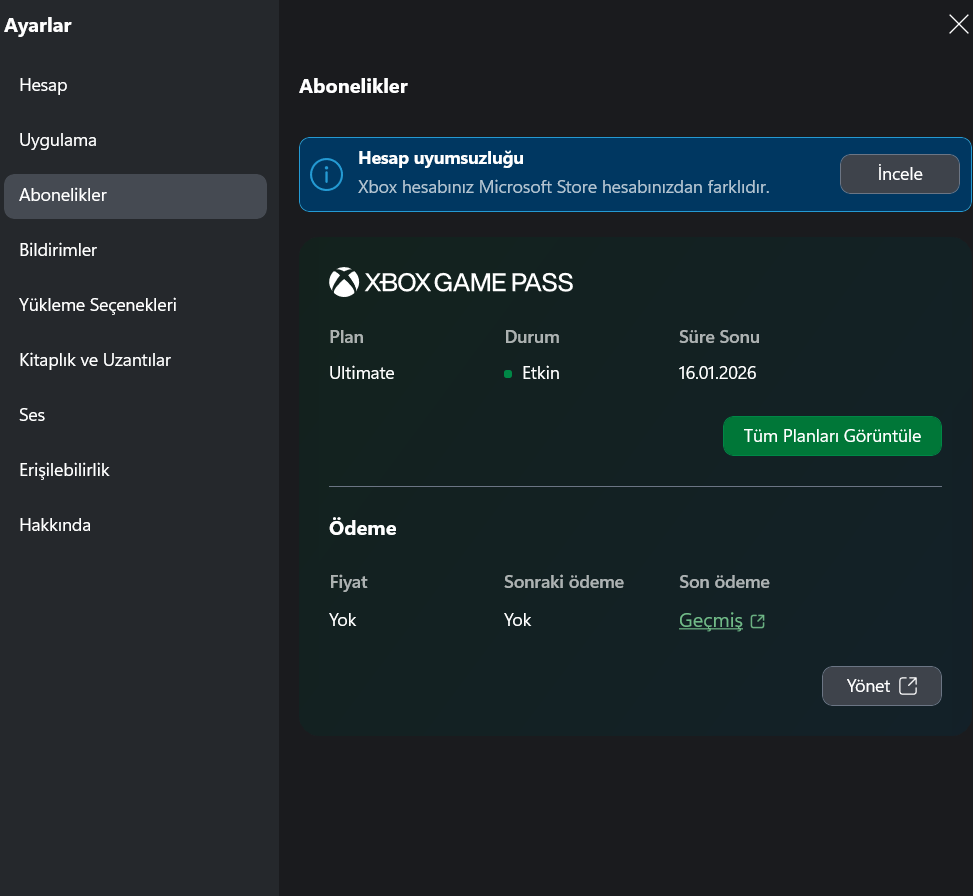Click the 16.01.2026 expiry date

point(717,373)
